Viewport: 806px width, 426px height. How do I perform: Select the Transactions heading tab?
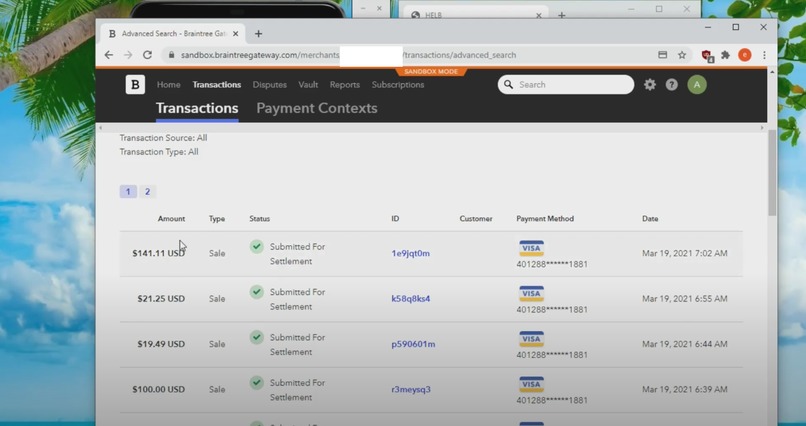197,108
